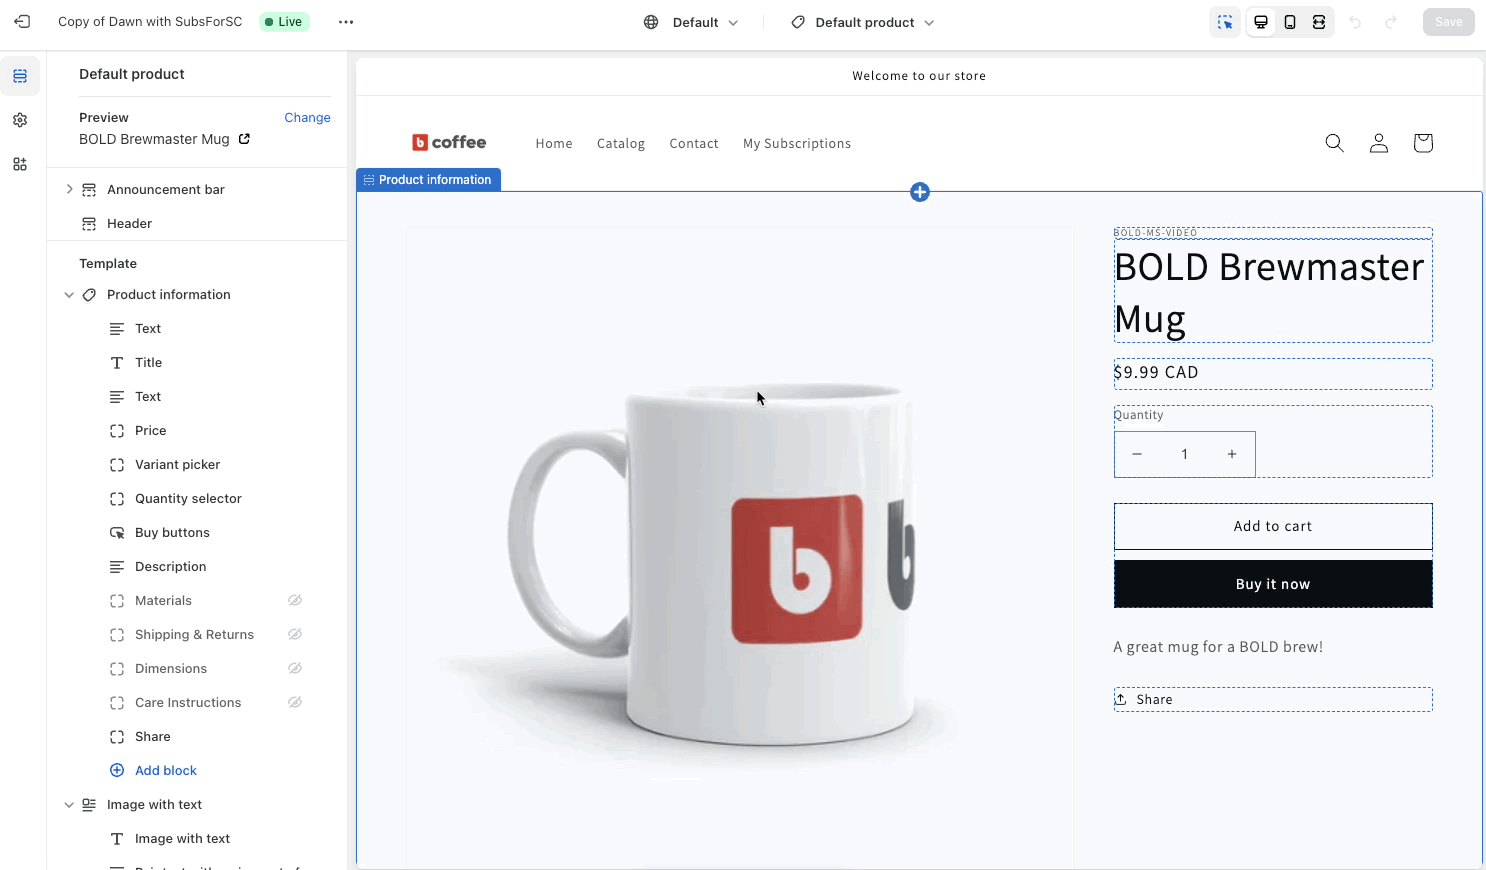The width and height of the screenshot is (1486, 870).
Task: Show the hidden Shipping & Returns block
Action: 295,635
